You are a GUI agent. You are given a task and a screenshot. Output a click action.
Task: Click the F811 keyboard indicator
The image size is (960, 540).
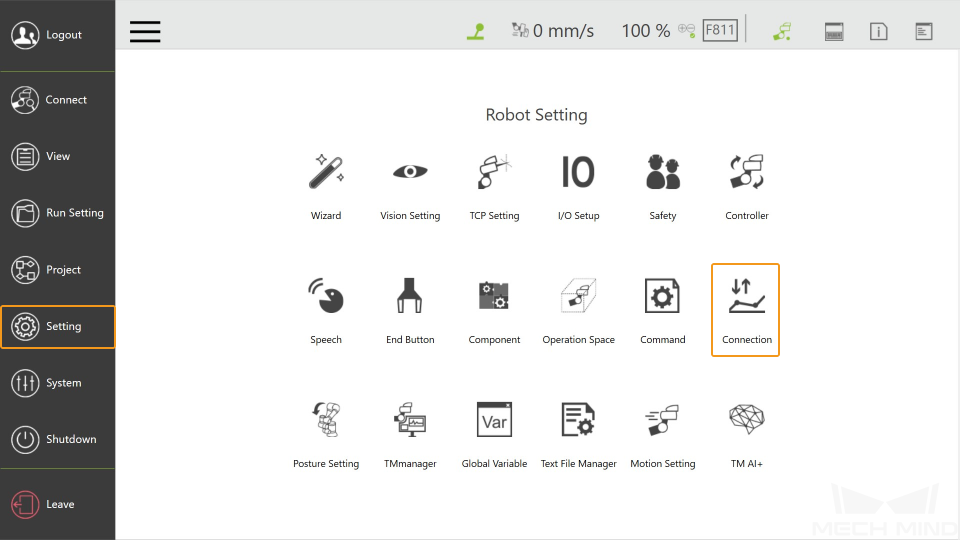pos(720,30)
